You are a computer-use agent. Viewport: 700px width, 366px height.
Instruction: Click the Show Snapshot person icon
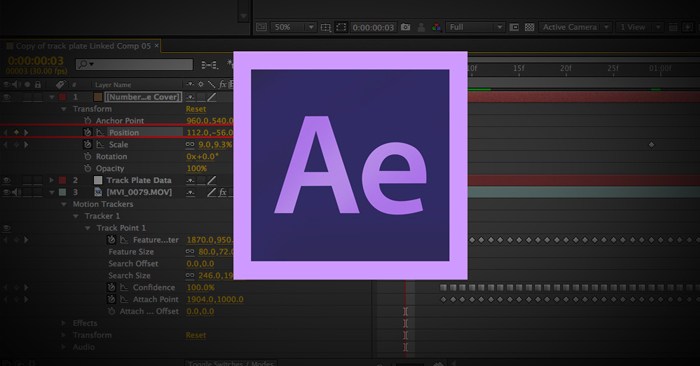[421, 27]
